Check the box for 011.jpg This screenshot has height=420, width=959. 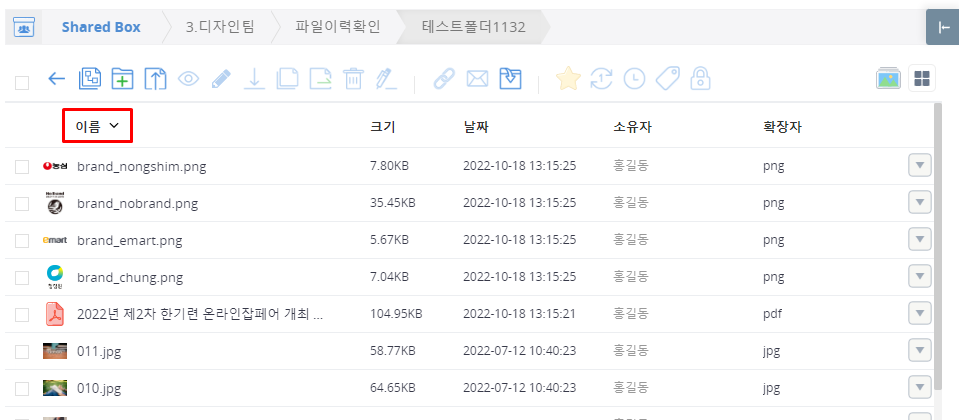(22, 352)
